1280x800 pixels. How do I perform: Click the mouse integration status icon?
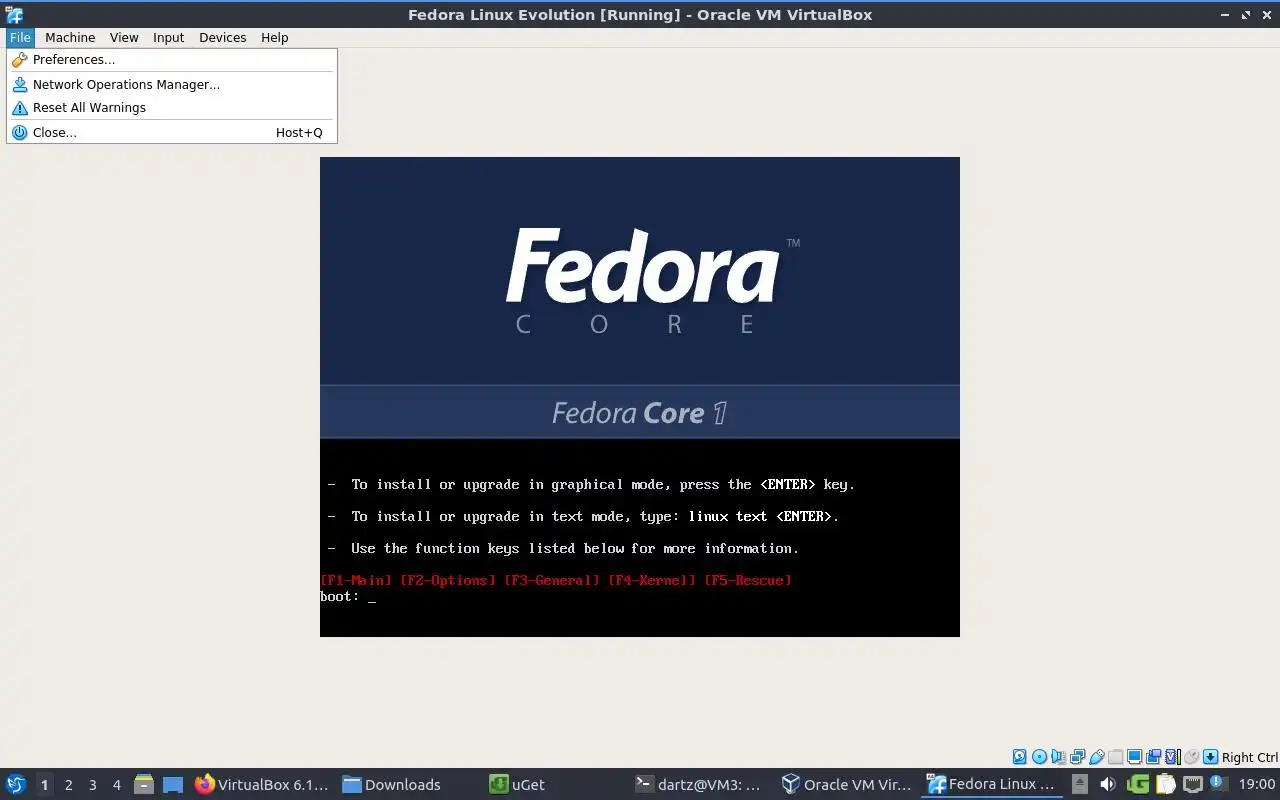click(1191, 757)
